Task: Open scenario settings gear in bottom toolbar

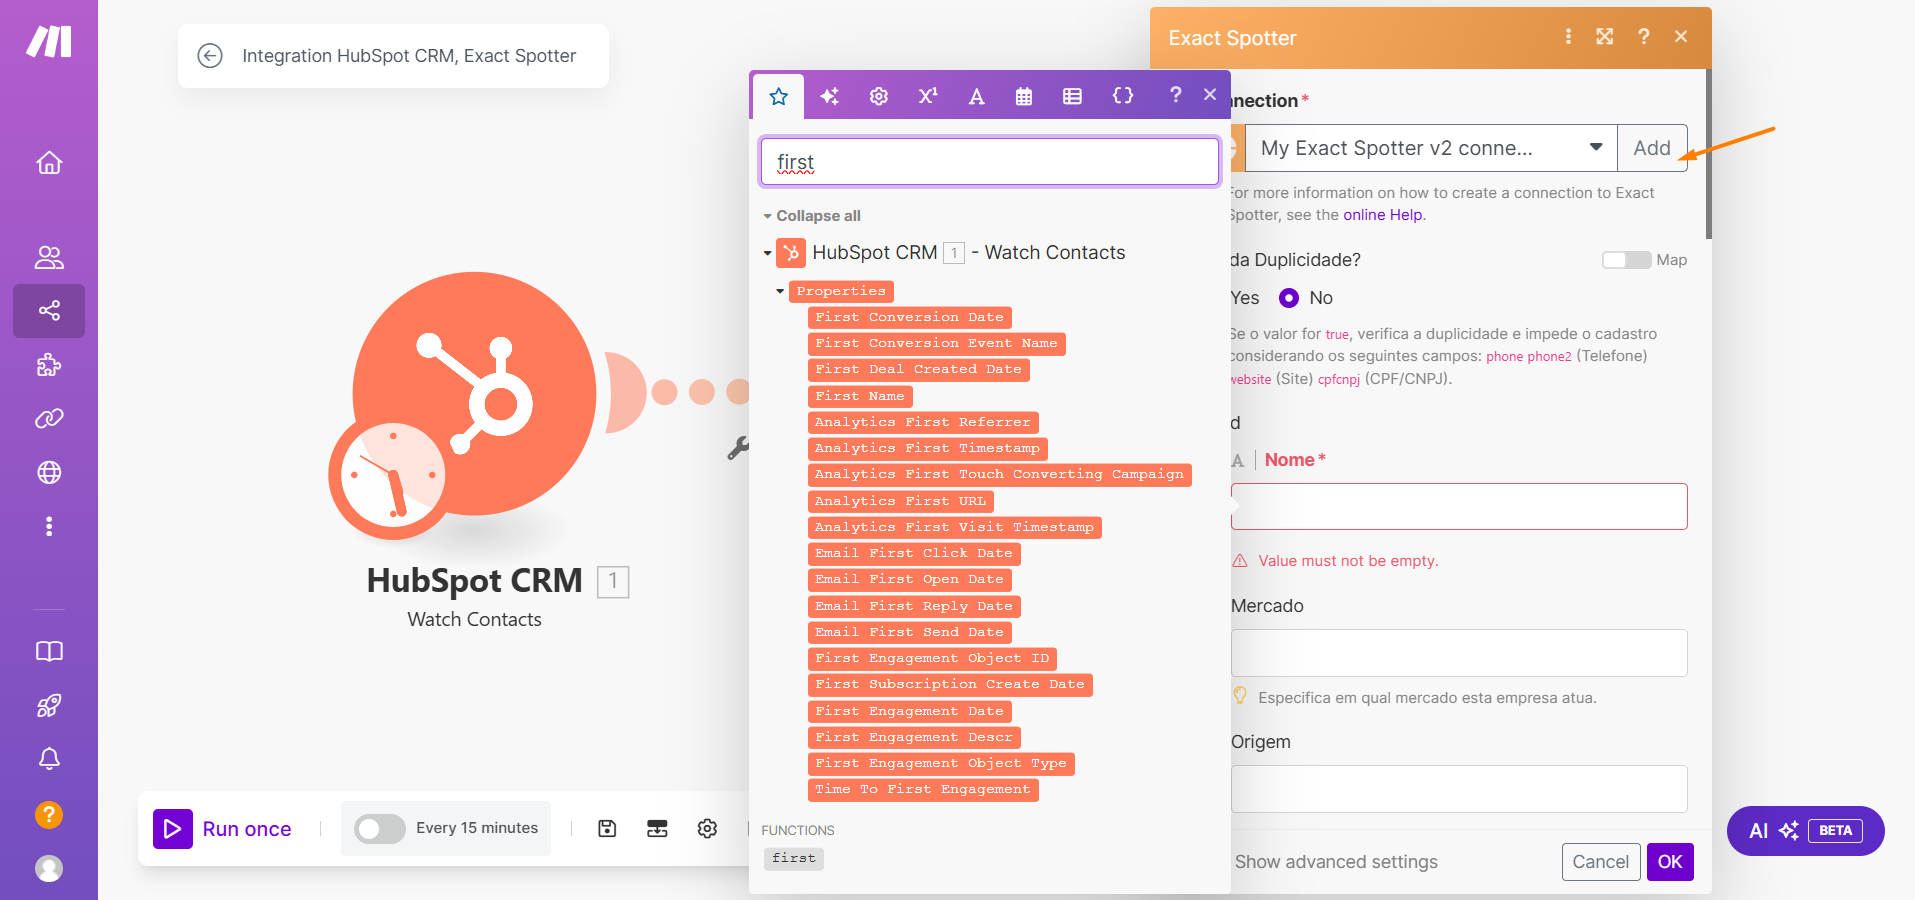Action: tap(707, 828)
